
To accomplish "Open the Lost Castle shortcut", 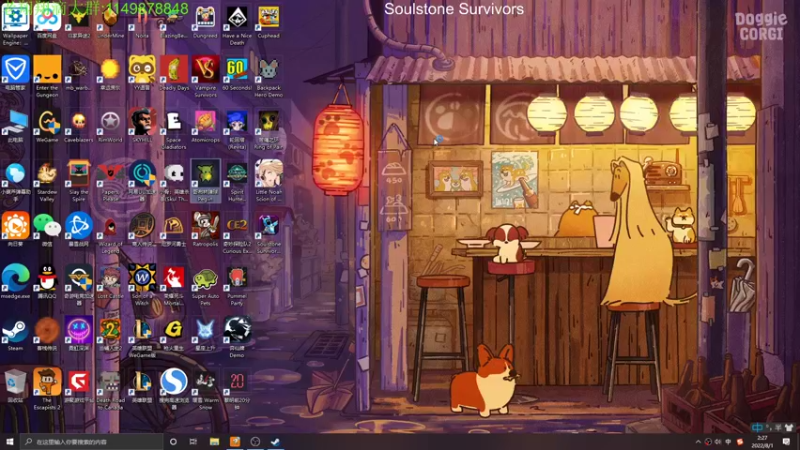I will pyautogui.click(x=110, y=282).
